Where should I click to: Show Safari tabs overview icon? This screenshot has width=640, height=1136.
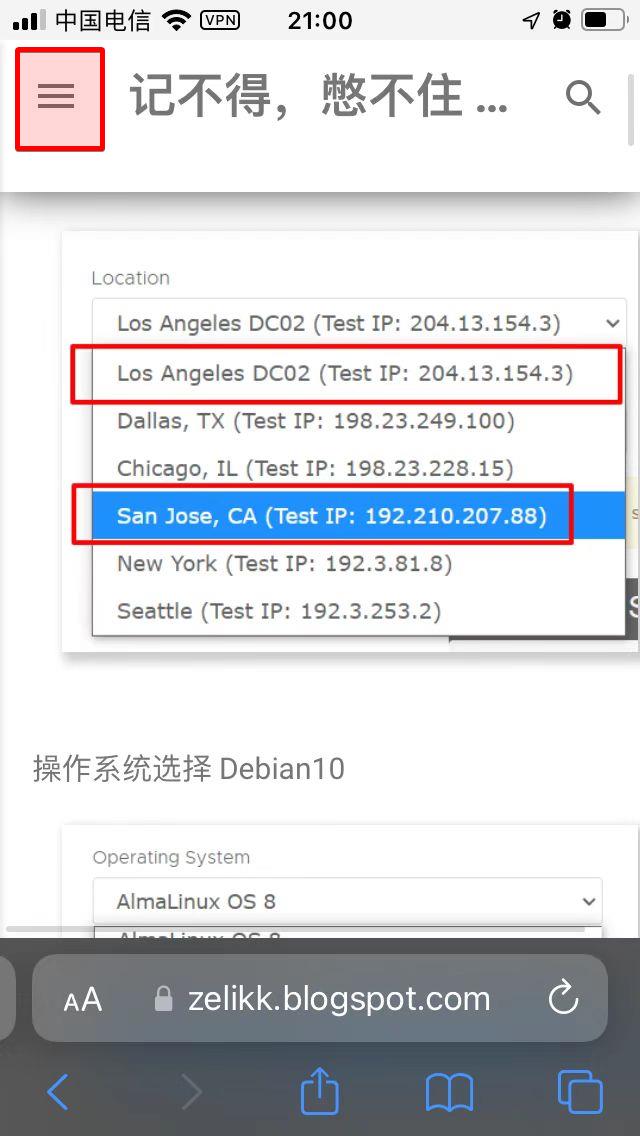point(580,1091)
